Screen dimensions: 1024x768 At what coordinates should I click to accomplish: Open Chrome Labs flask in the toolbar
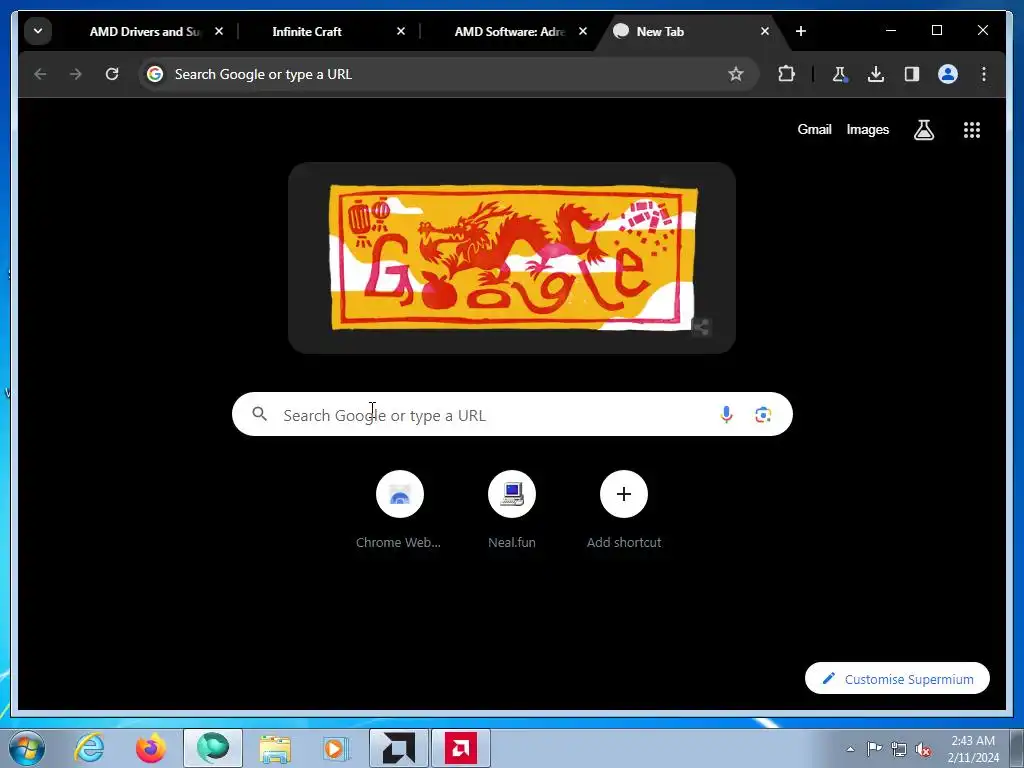point(839,74)
